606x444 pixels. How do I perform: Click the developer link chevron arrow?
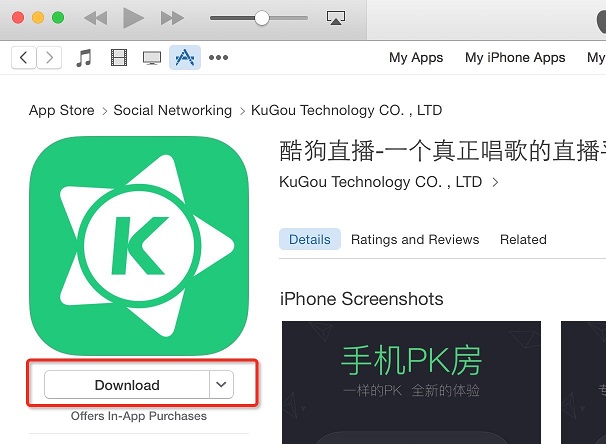(x=495, y=182)
